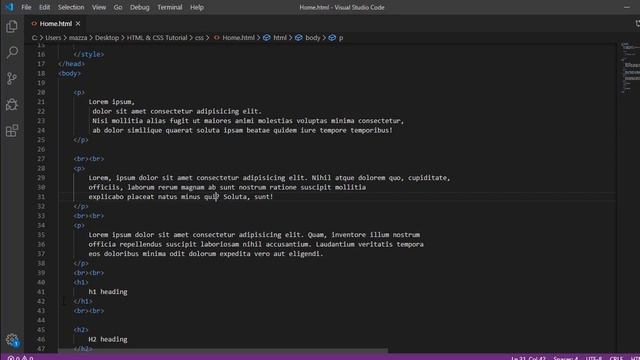Click the <br><br> tags on line 27
This screenshot has width=640, height=360.
[x=89, y=159]
